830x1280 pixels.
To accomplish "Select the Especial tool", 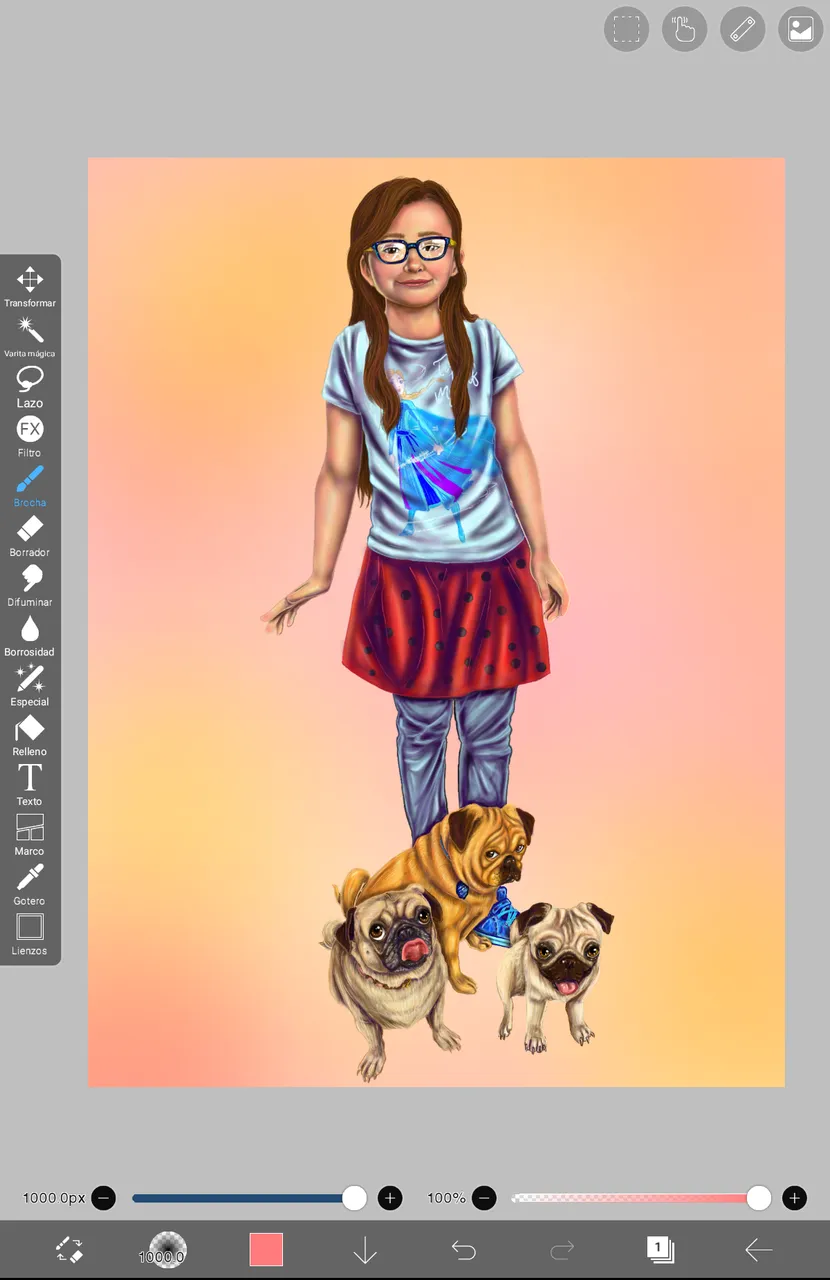I will (30, 686).
